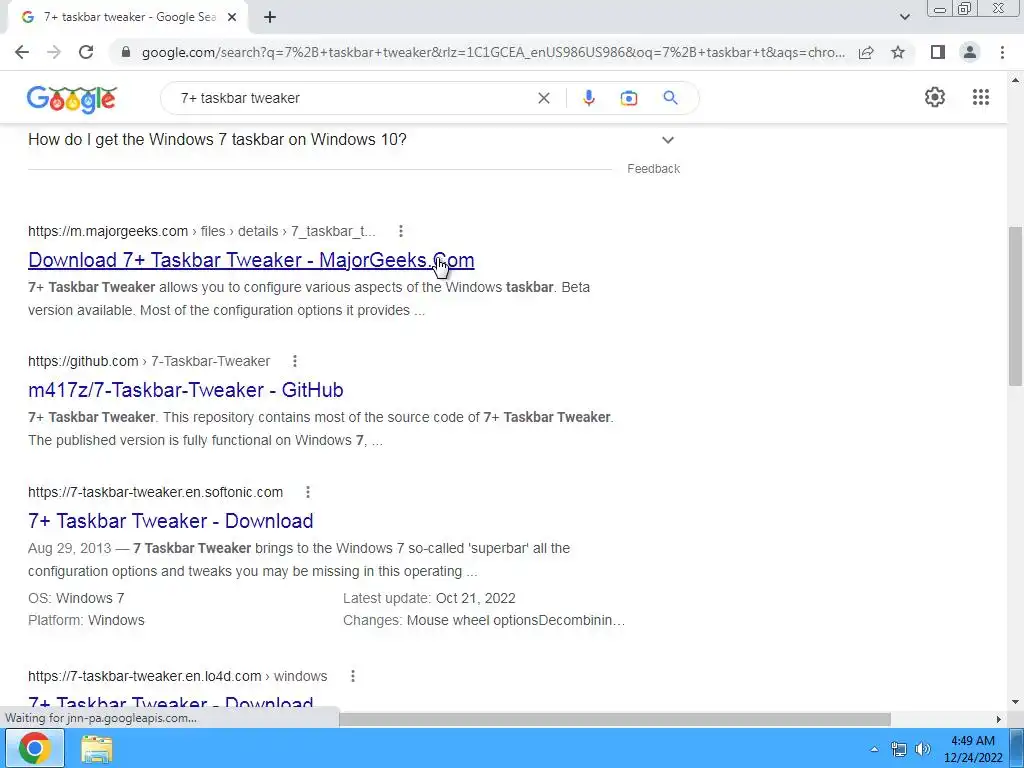Close the 7+ taskbar tweaker tab

click(232, 17)
